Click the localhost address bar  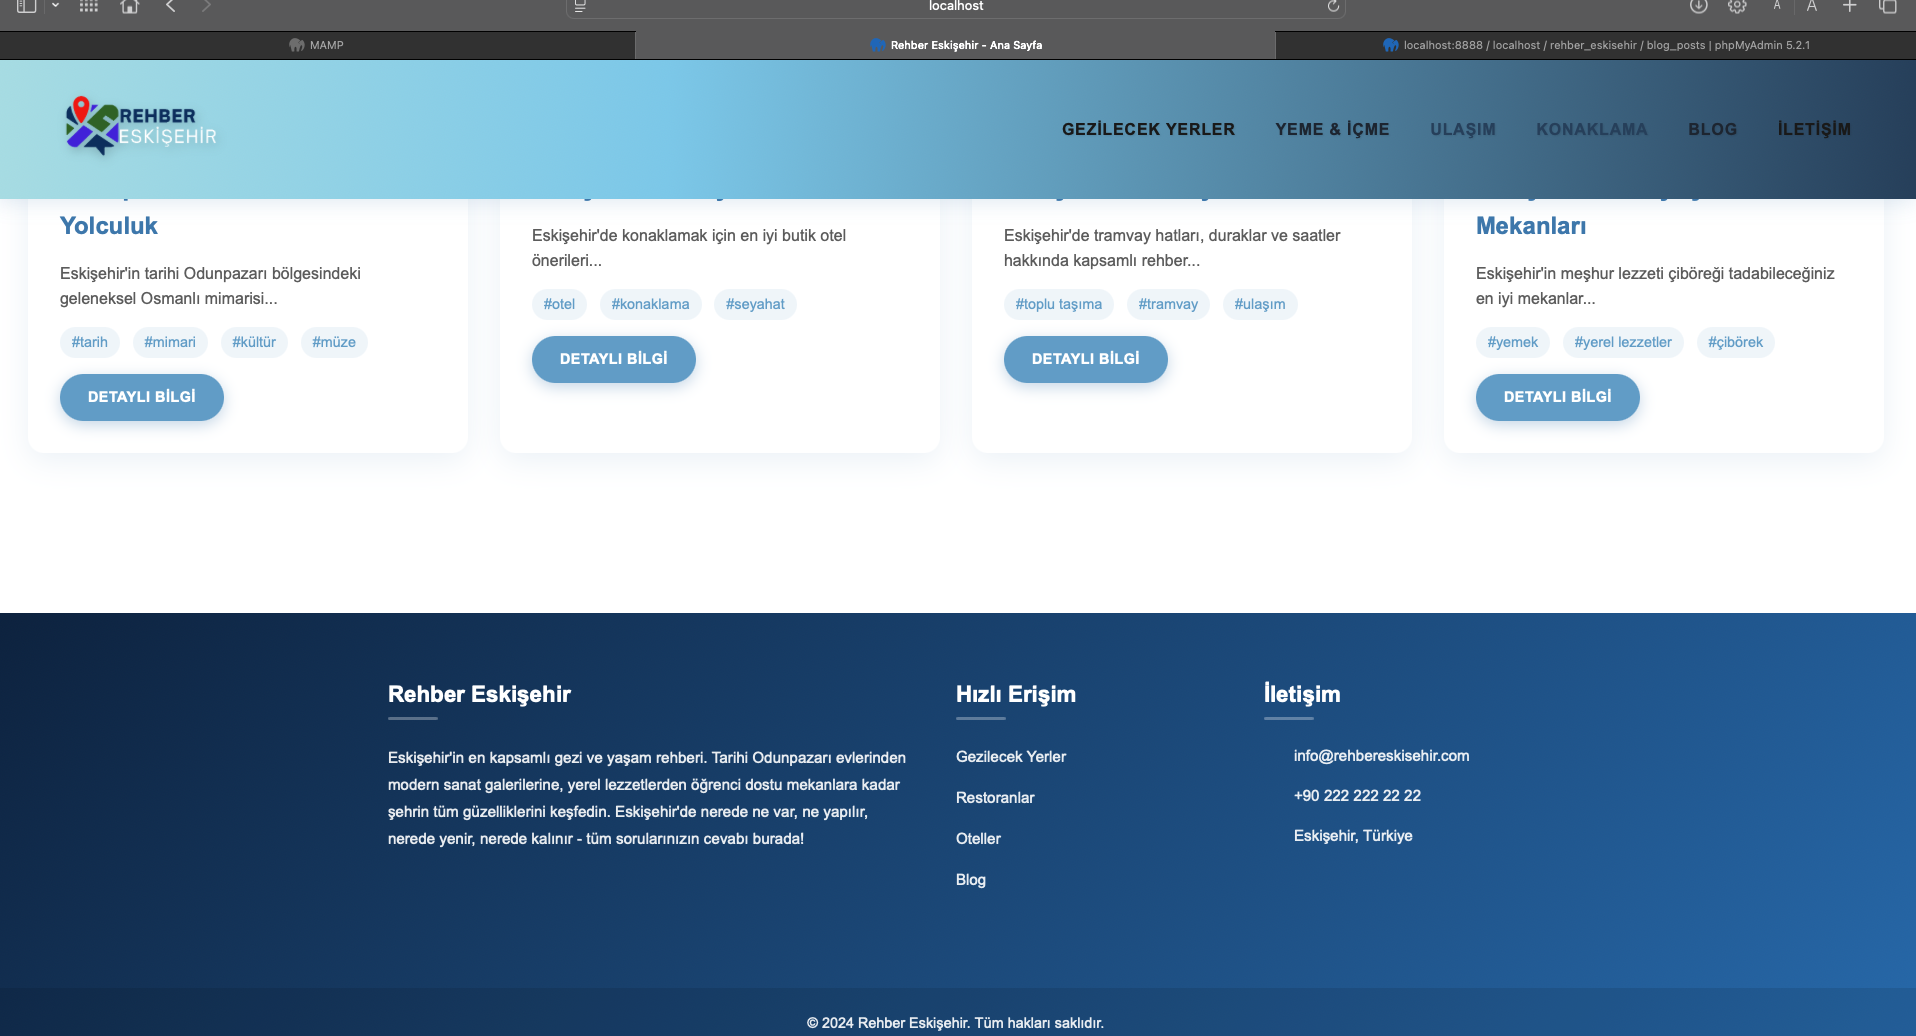pyautogui.click(x=955, y=7)
